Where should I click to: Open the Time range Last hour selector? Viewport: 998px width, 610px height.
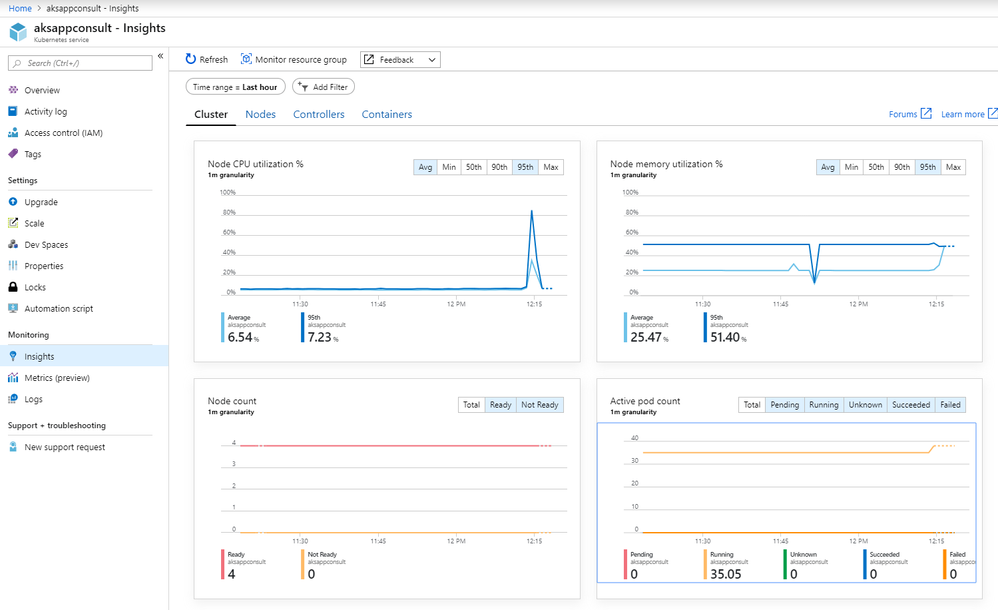pos(235,87)
